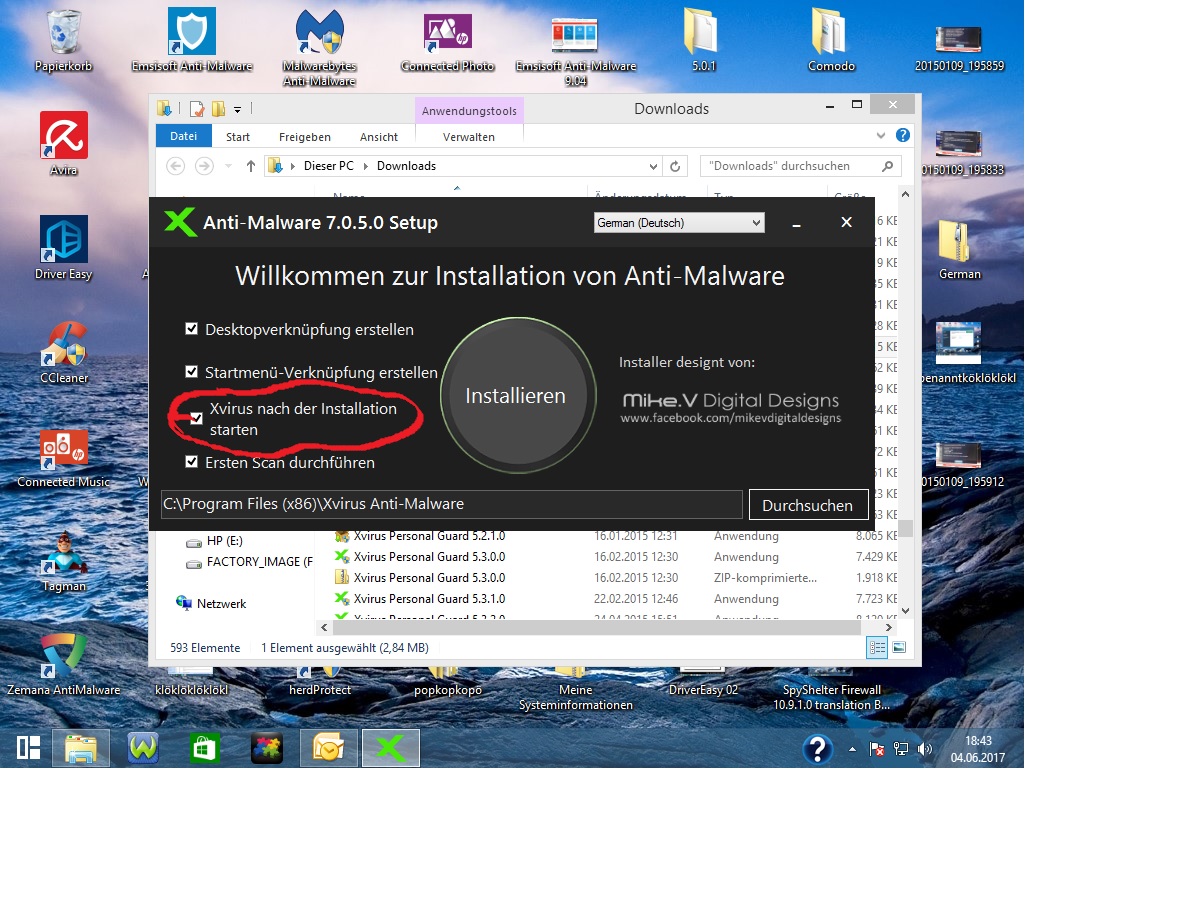1192x900 pixels.
Task: Click the Action Center flag tray icon
Action: [876, 749]
